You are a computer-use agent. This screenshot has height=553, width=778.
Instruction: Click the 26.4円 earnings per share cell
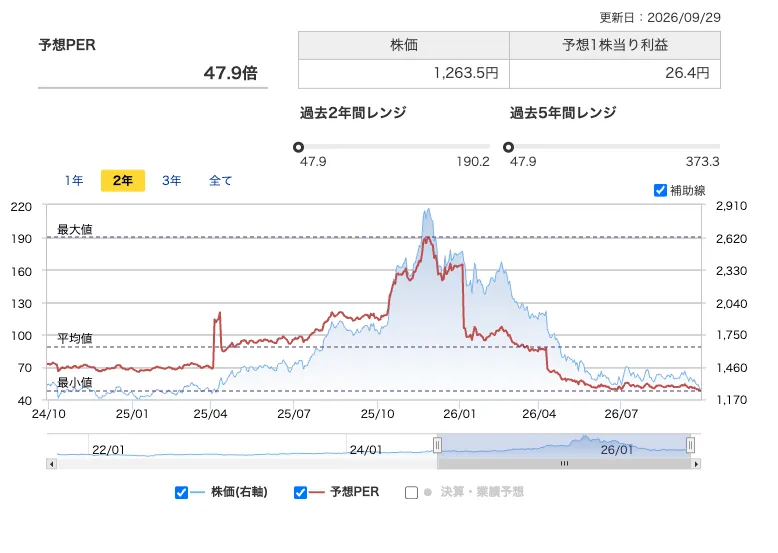[x=615, y=73]
